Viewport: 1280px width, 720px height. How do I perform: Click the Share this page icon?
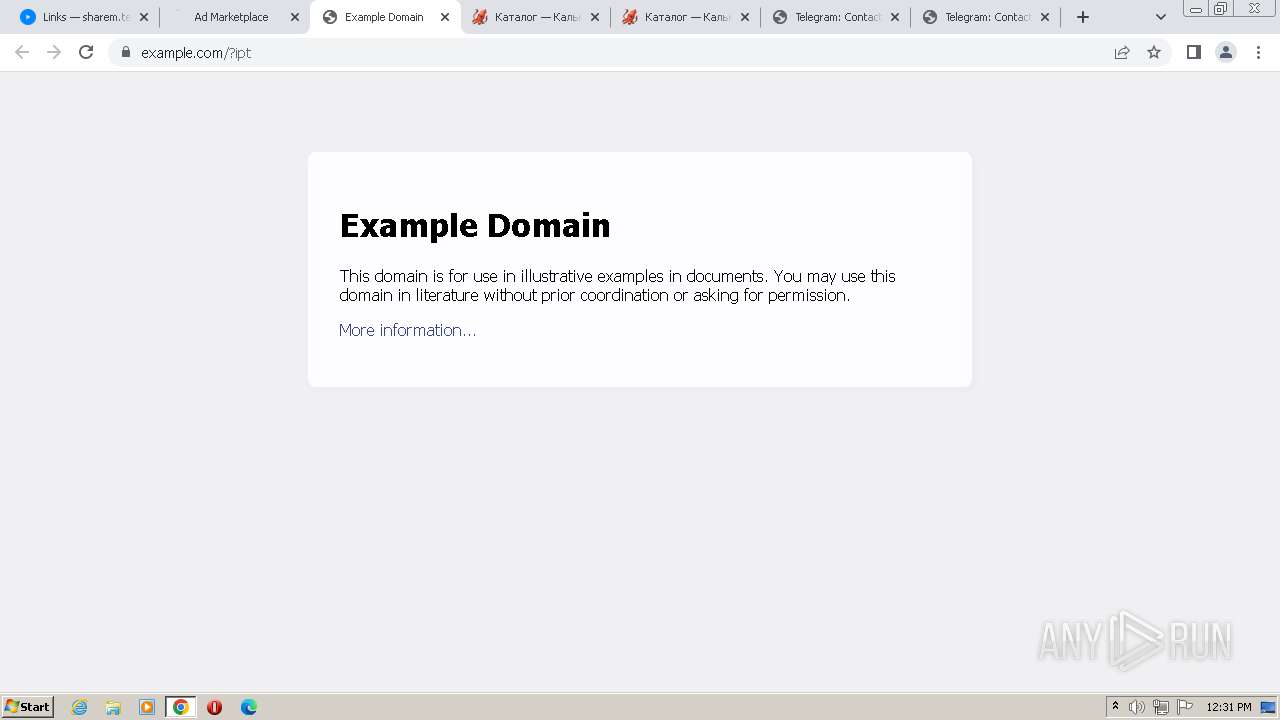coord(1122,52)
